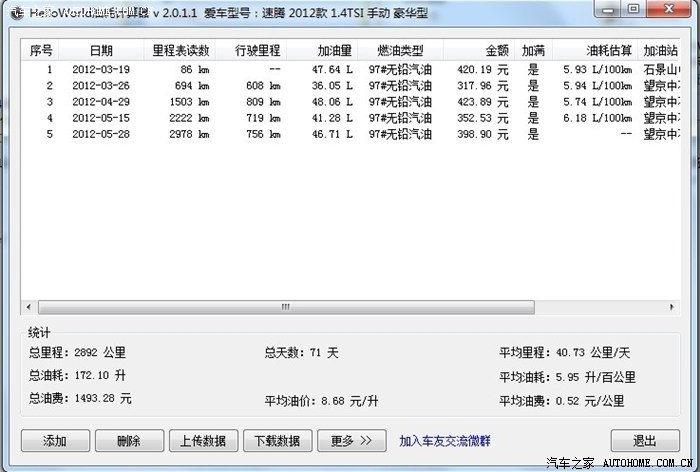Viewport: 700px width, 472px height.
Task: Expand options with 更多 >> button
Action: (352, 441)
